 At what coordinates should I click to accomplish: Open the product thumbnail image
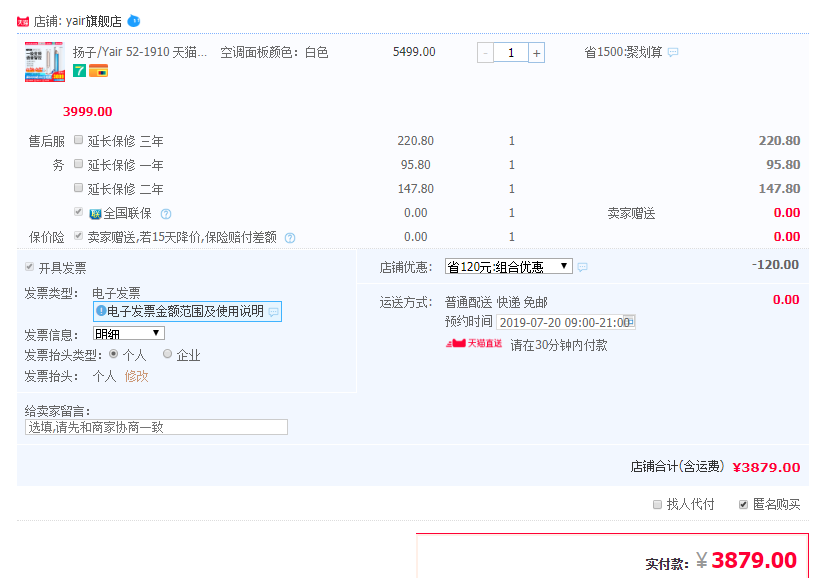45,62
